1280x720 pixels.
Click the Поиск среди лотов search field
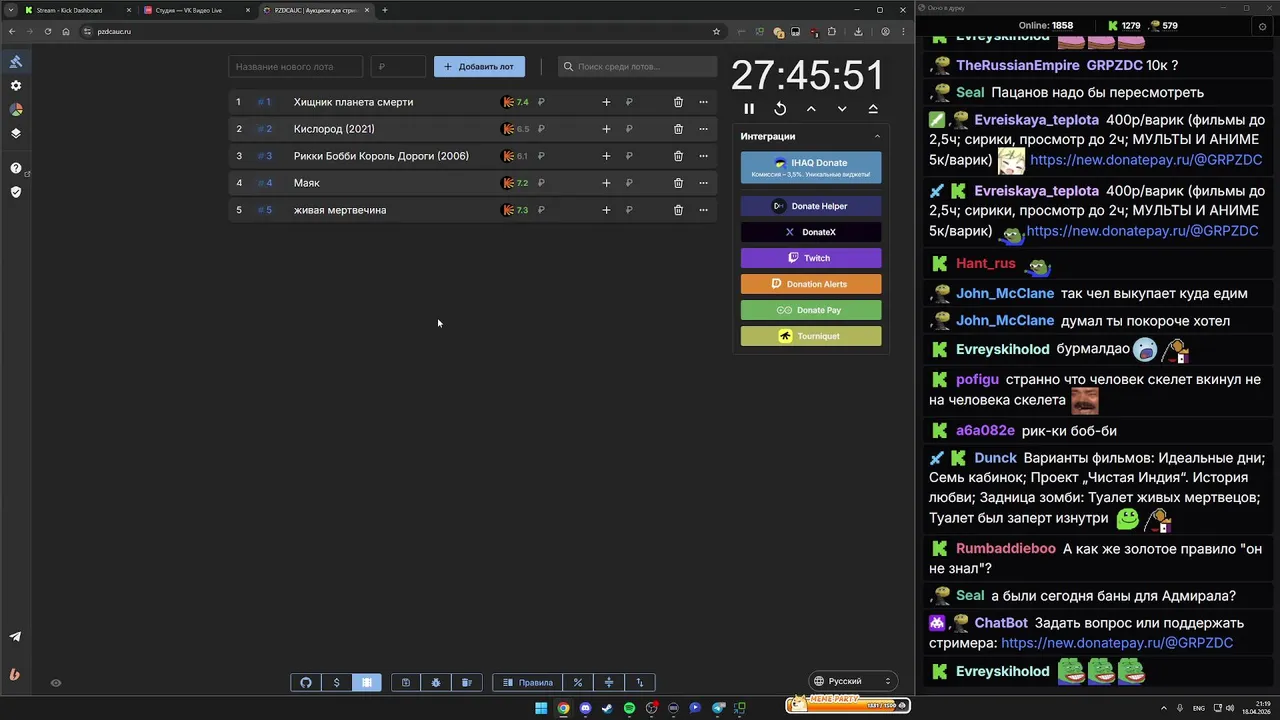pos(637,67)
